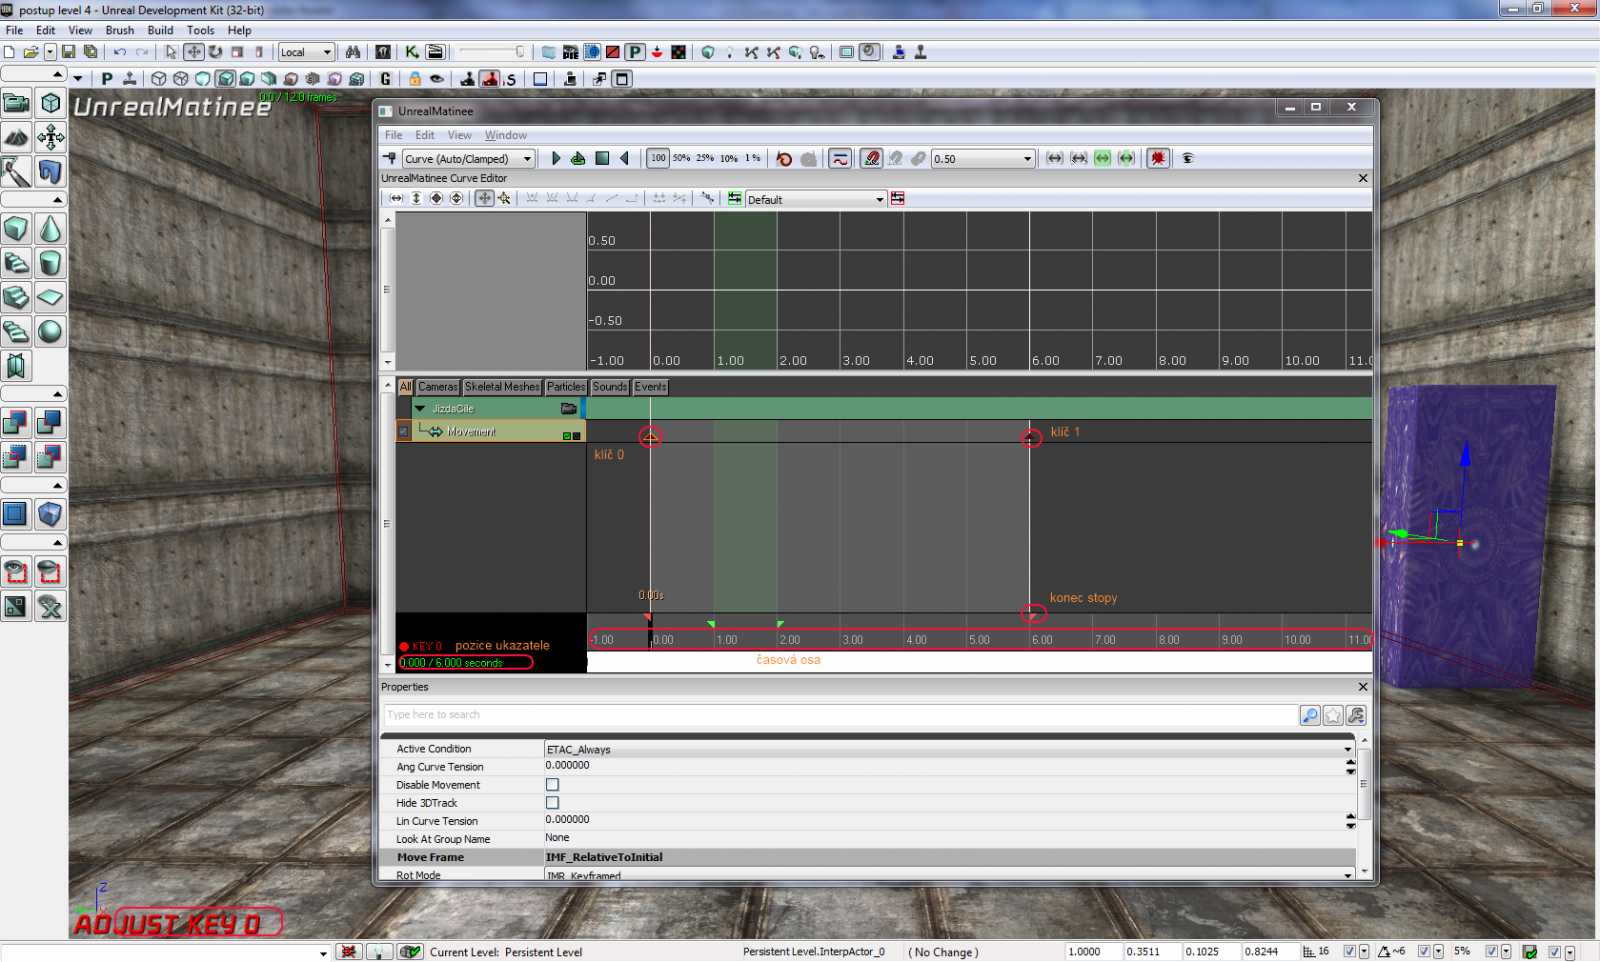Apply CSG Subtract operation
The height and width of the screenshot is (962, 1600).
coord(50,422)
